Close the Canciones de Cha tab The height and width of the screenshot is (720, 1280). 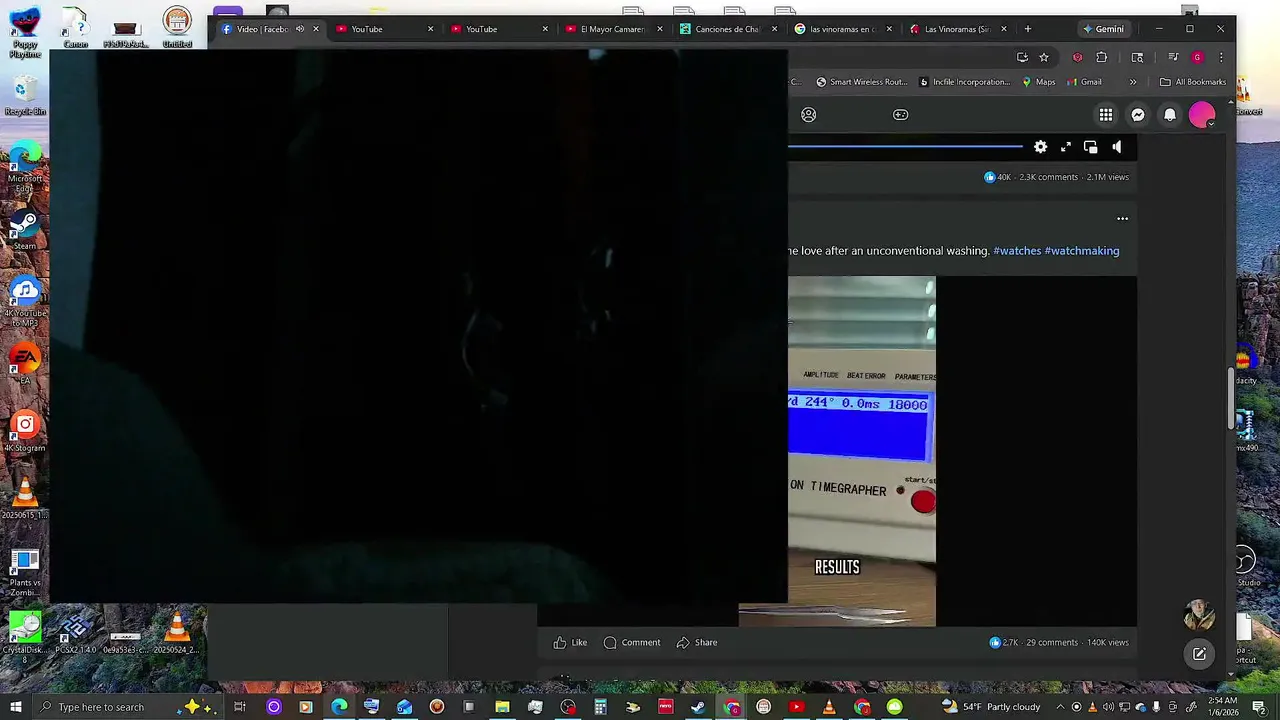tap(774, 29)
